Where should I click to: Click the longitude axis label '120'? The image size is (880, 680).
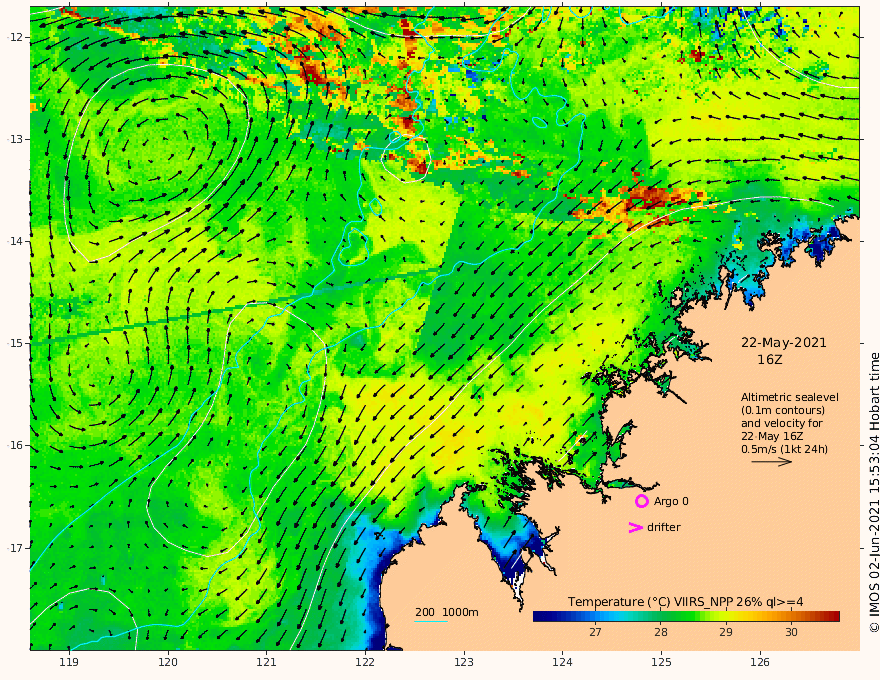pos(168,663)
